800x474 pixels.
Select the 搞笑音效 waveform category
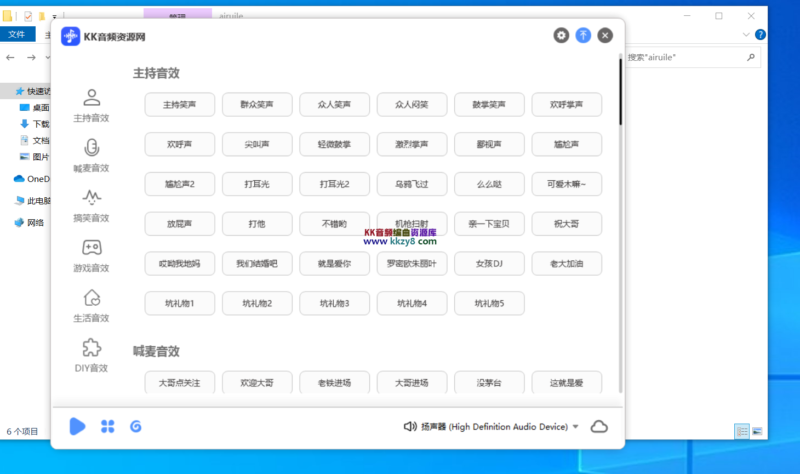(x=91, y=205)
